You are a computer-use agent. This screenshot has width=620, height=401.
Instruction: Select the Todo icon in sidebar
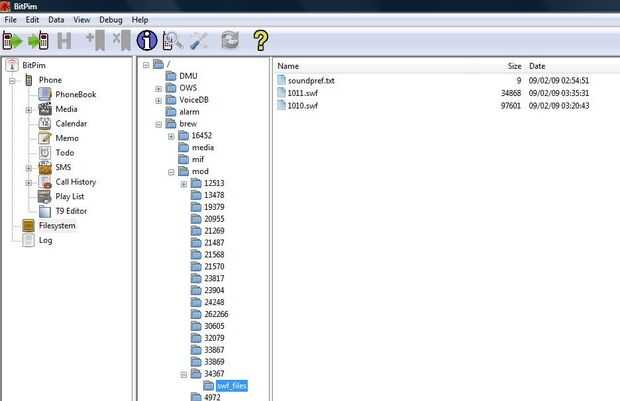pyautogui.click(x=45, y=153)
